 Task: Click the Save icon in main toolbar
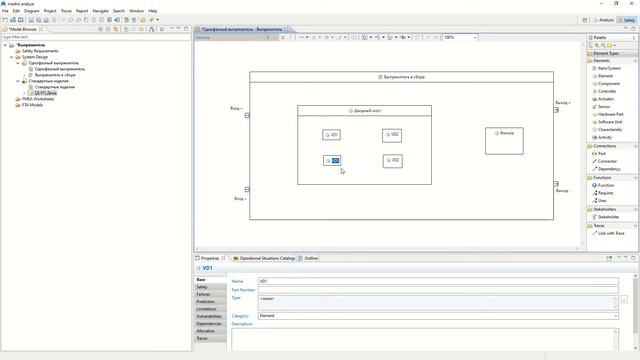click(x=31, y=20)
